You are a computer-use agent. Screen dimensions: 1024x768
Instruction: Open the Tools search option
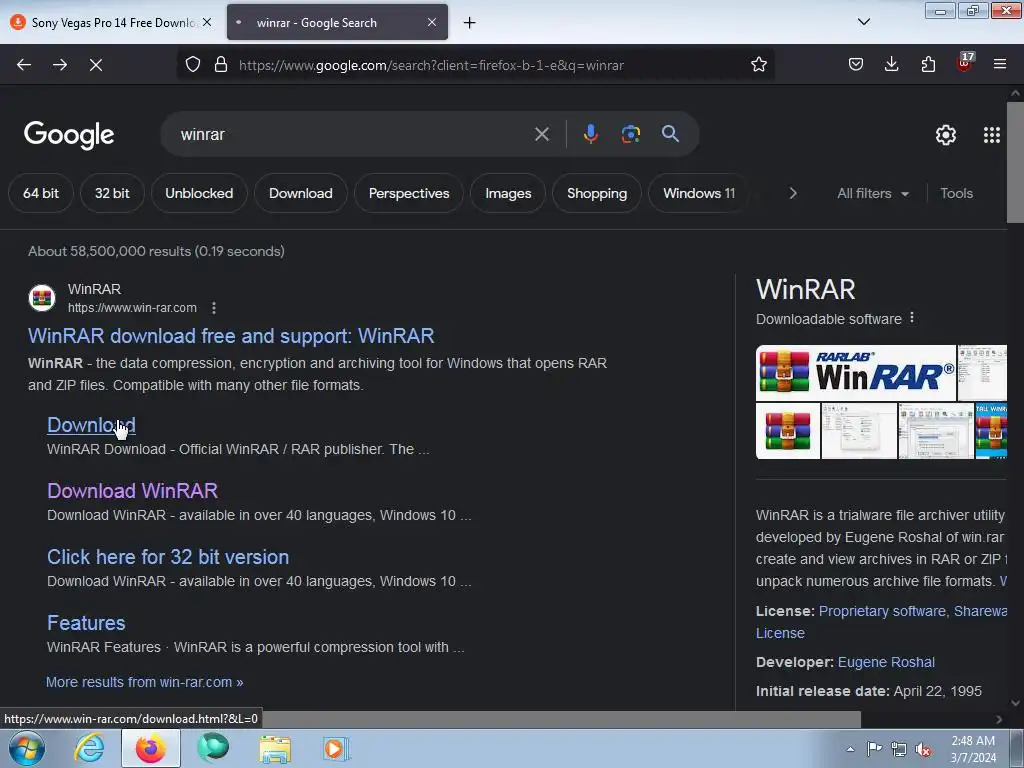point(956,193)
